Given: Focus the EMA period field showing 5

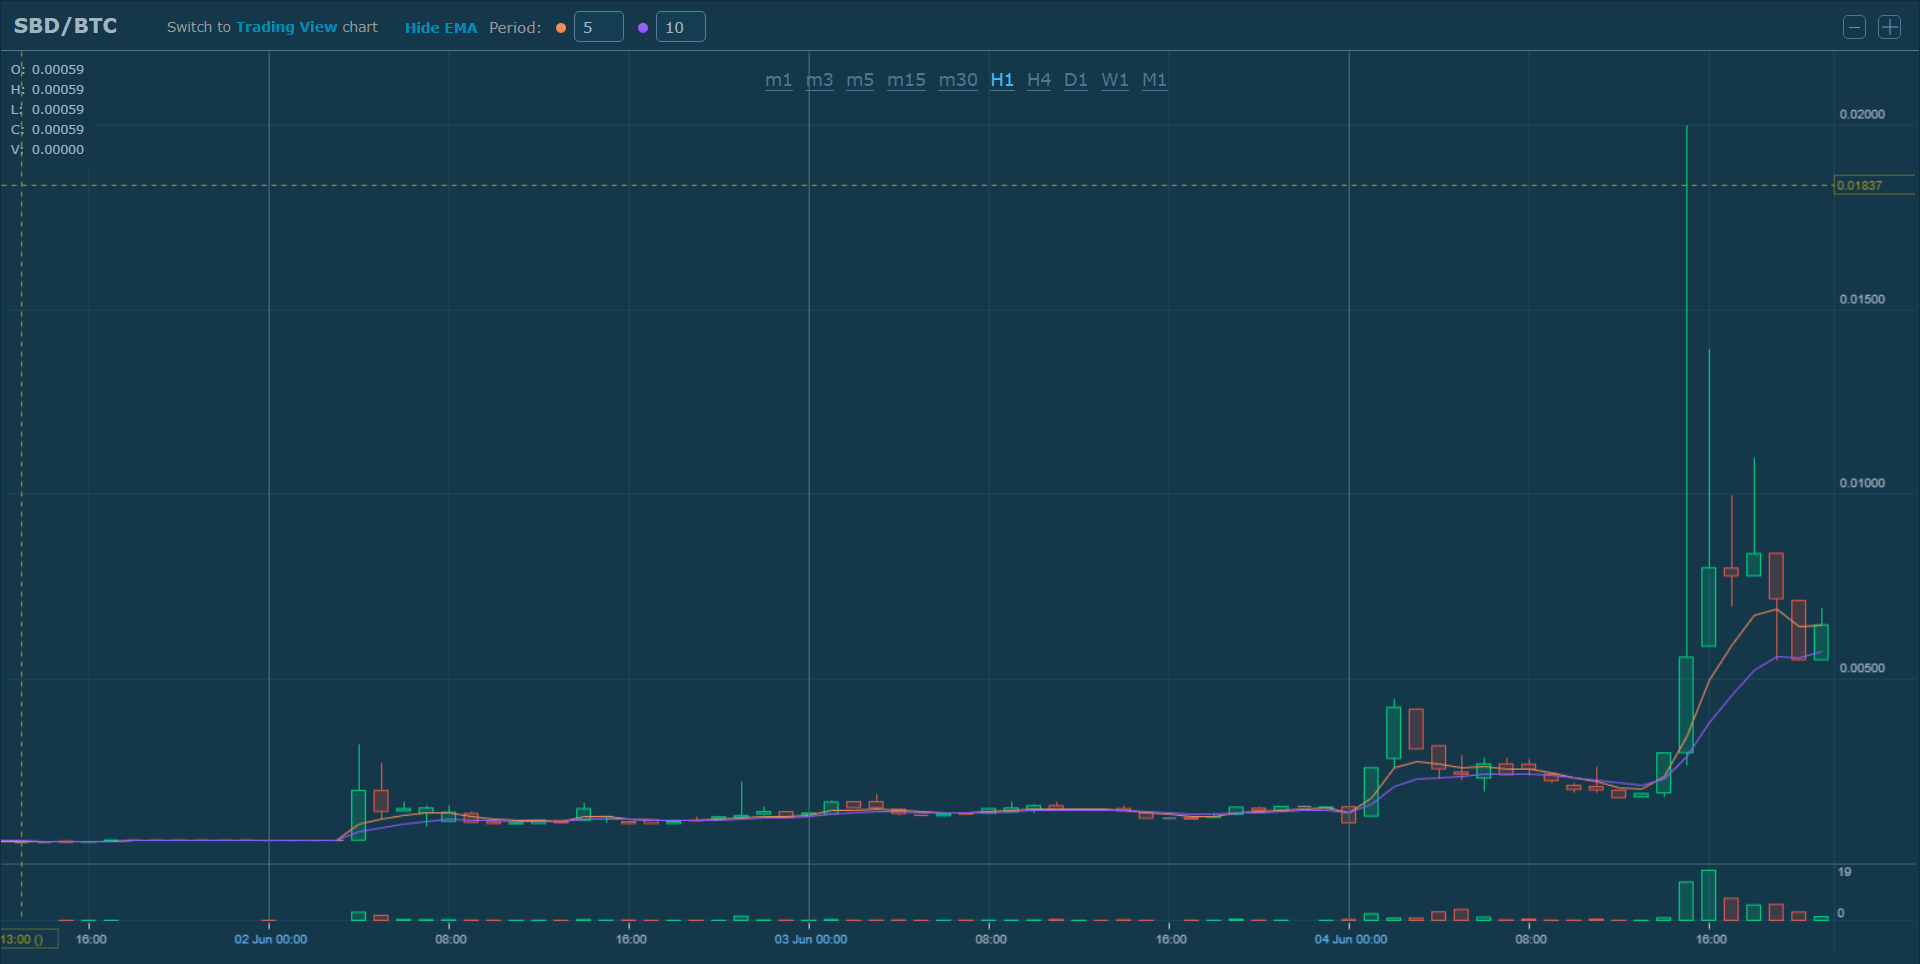Looking at the screenshot, I should [x=599, y=27].
